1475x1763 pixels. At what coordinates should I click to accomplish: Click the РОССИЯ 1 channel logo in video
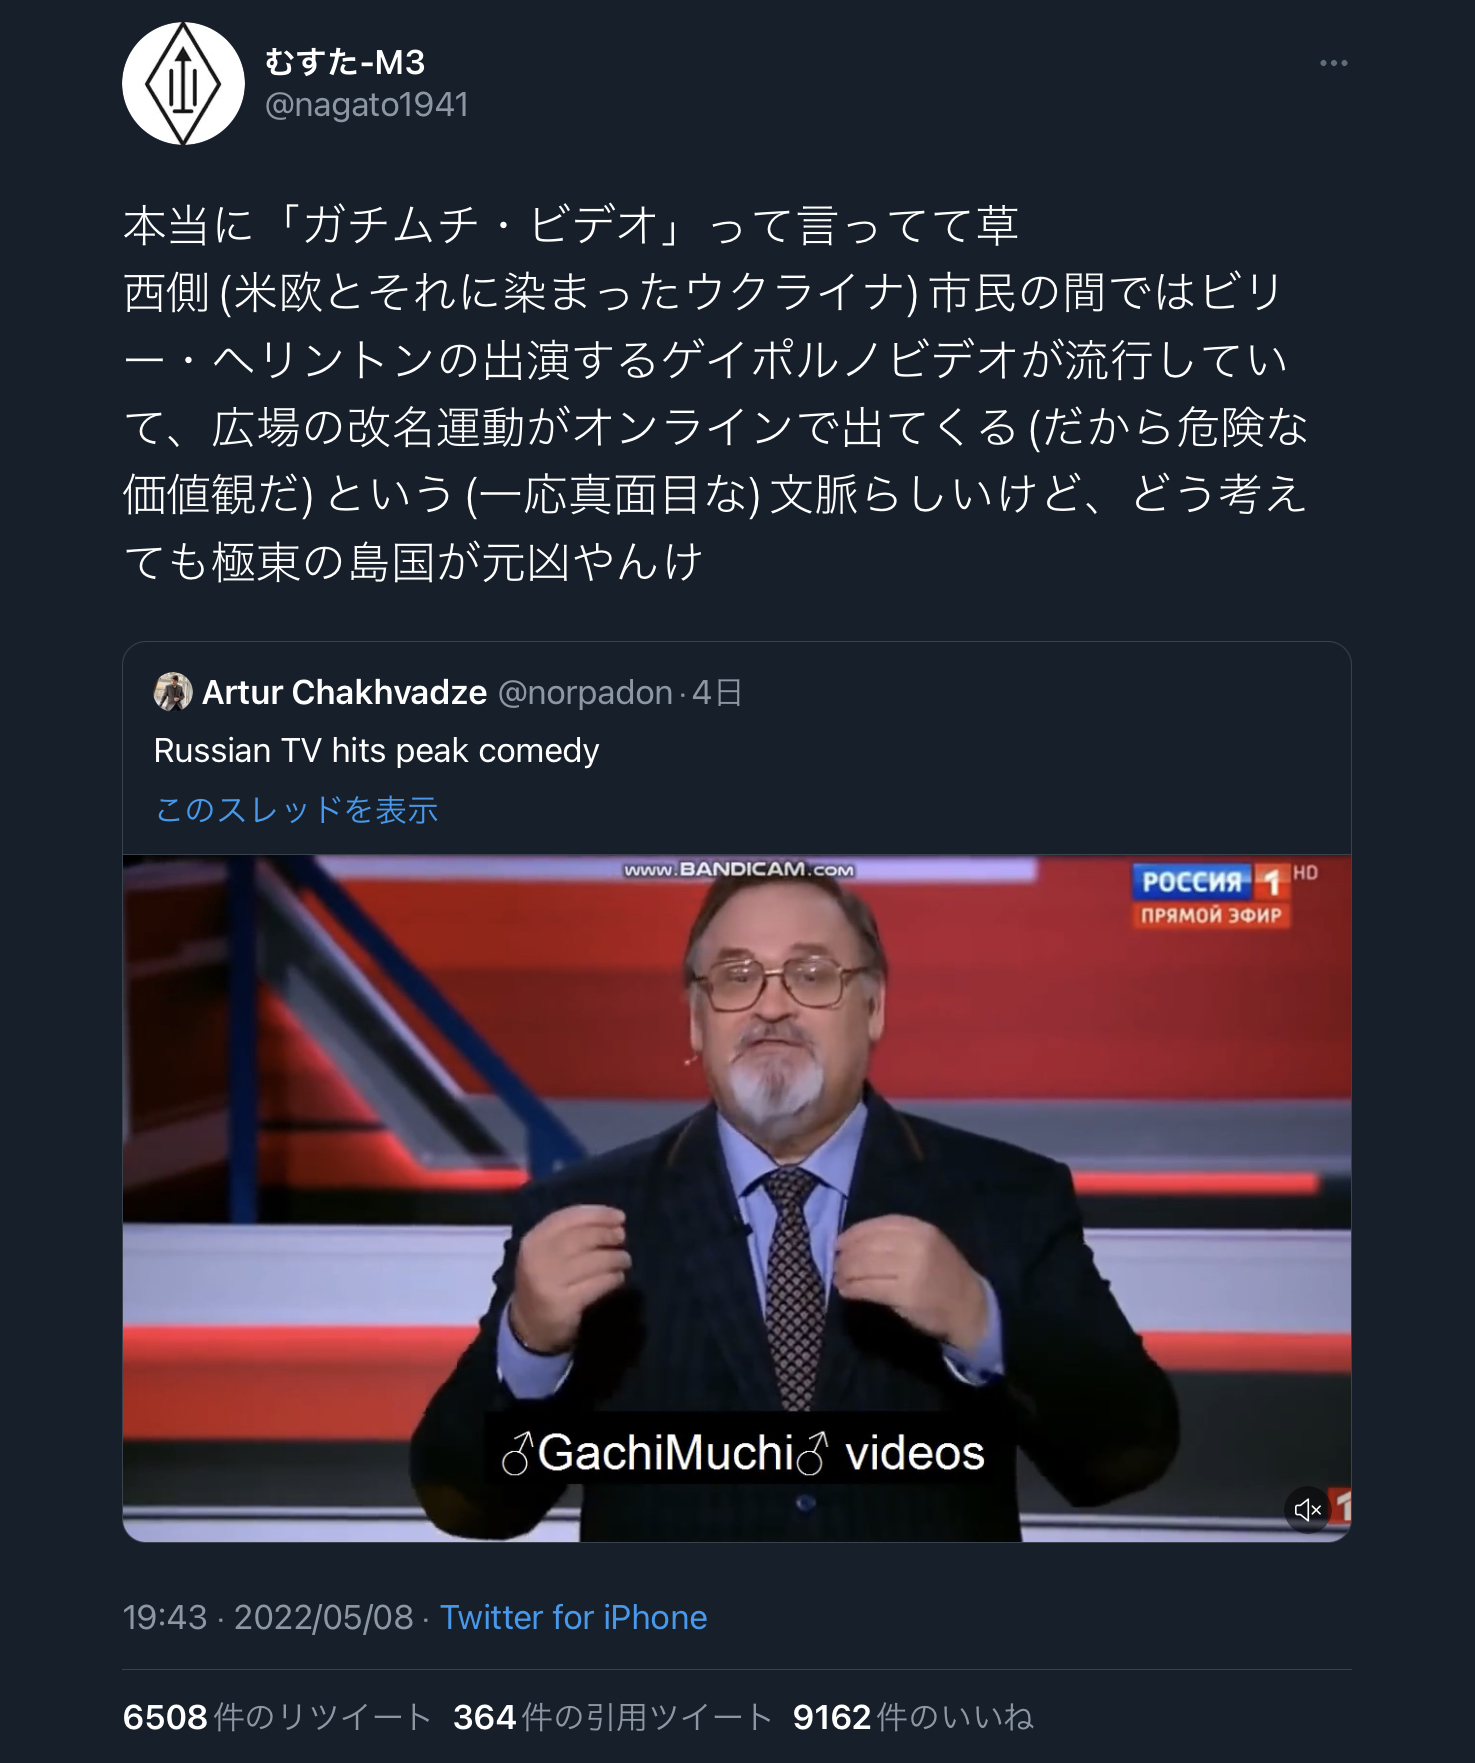(1212, 896)
